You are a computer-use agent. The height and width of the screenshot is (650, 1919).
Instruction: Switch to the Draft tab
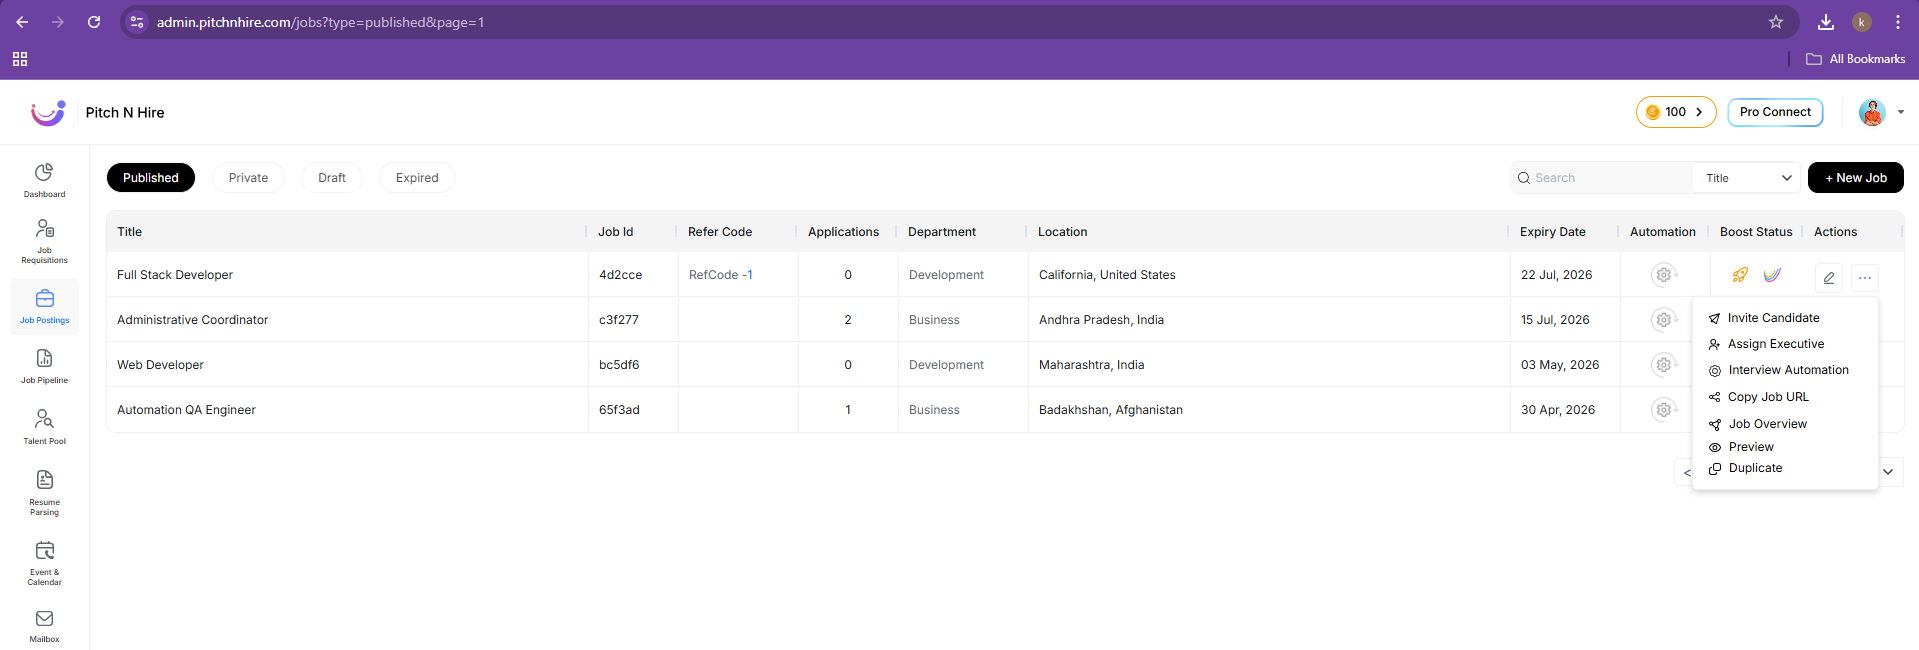pyautogui.click(x=332, y=178)
